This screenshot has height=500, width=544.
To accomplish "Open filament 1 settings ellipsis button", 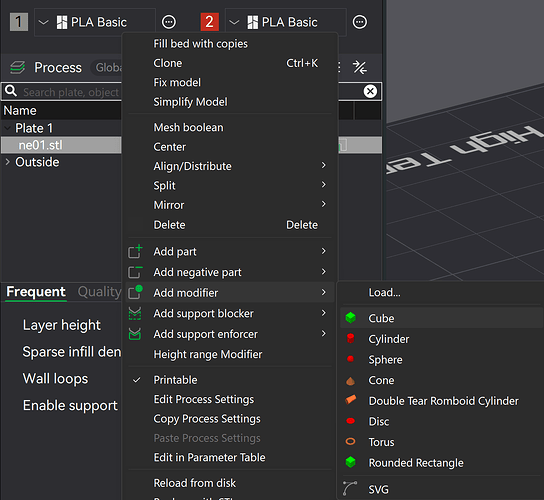I will [169, 22].
